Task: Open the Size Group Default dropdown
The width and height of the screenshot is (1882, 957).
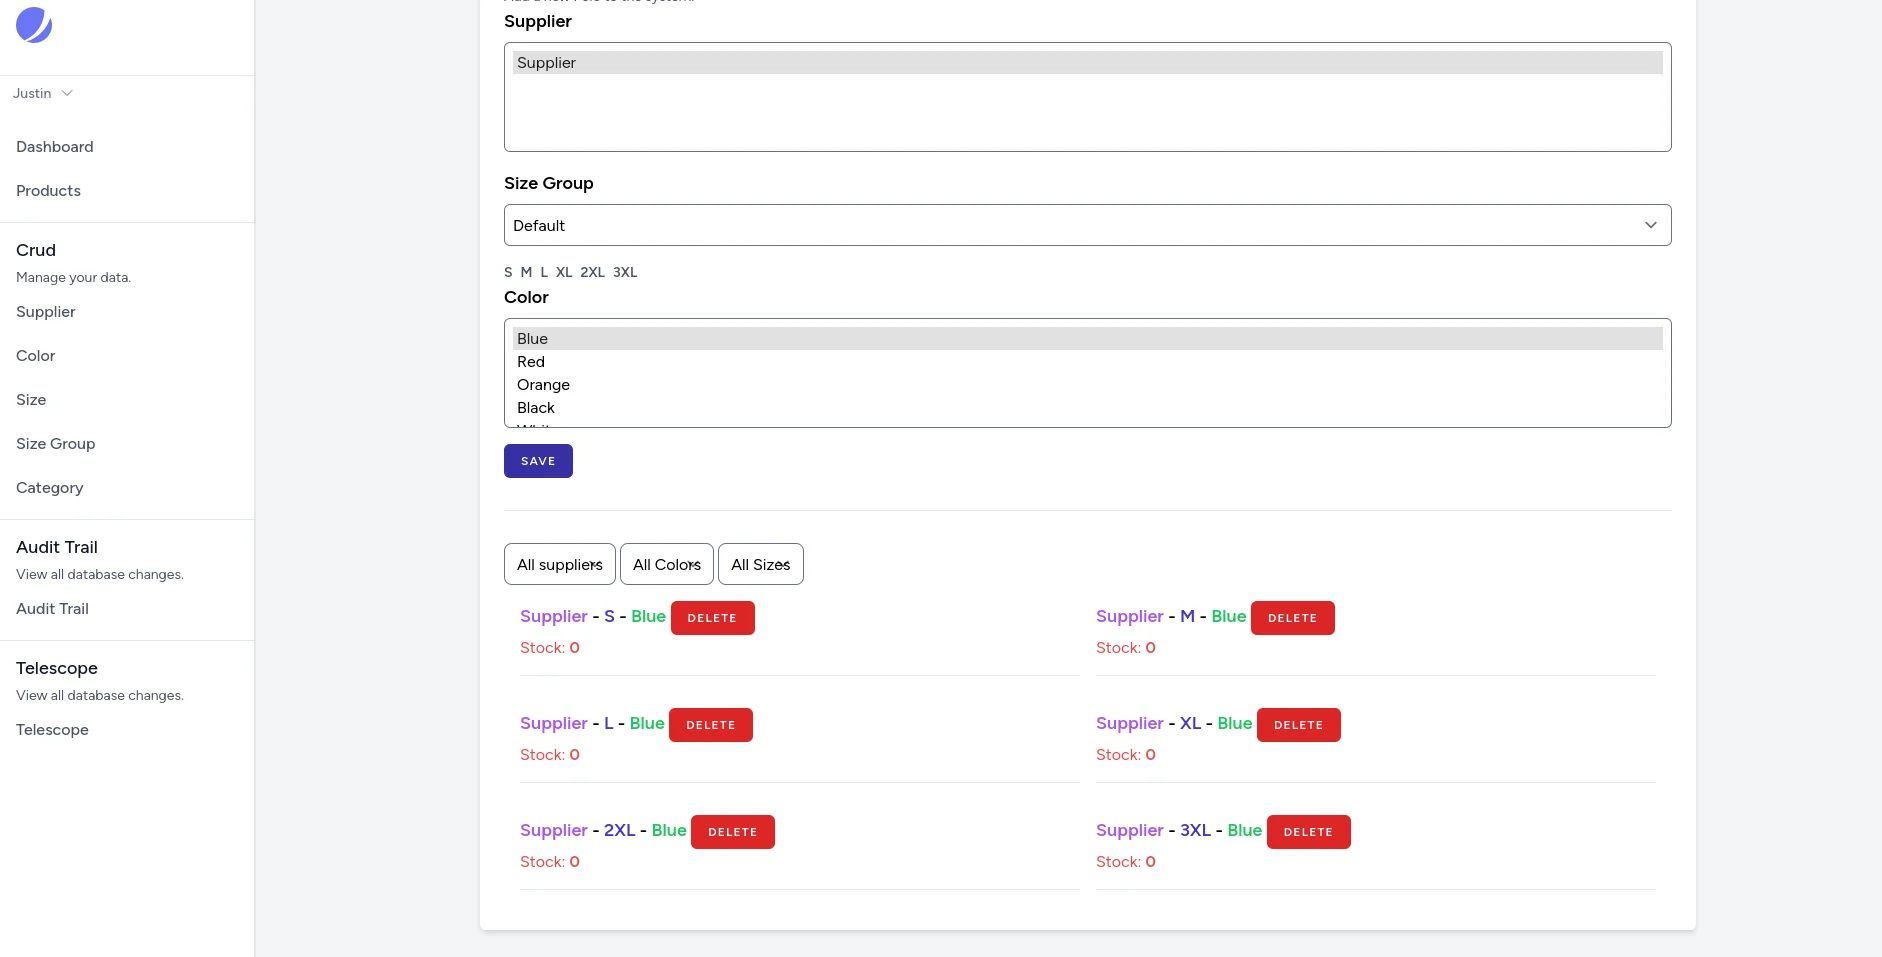Action: pos(1087,225)
